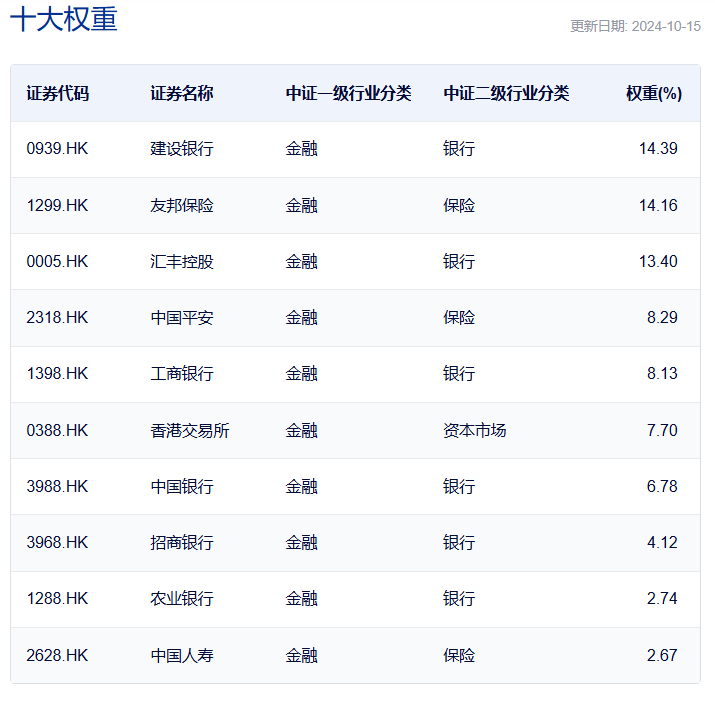Screen dimensions: 715x701
Task: Select security code 0005.HK
Action: click(57, 261)
